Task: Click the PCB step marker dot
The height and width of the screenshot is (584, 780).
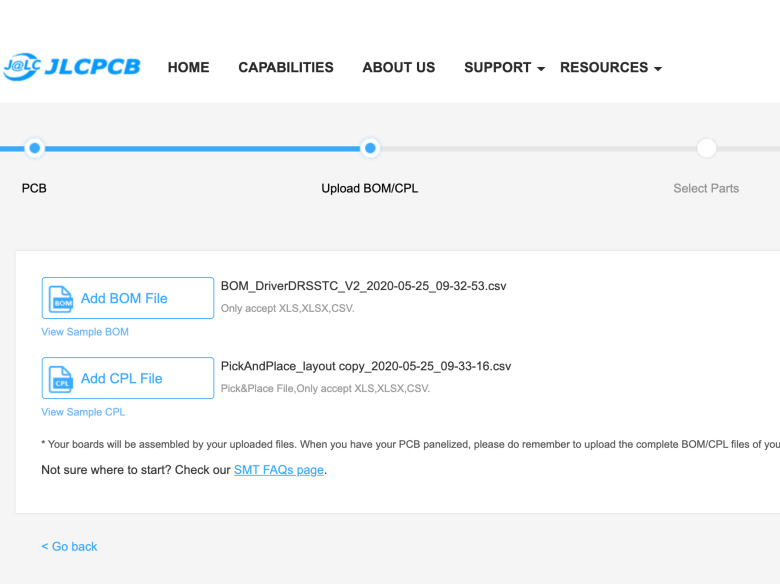Action: 35,148
